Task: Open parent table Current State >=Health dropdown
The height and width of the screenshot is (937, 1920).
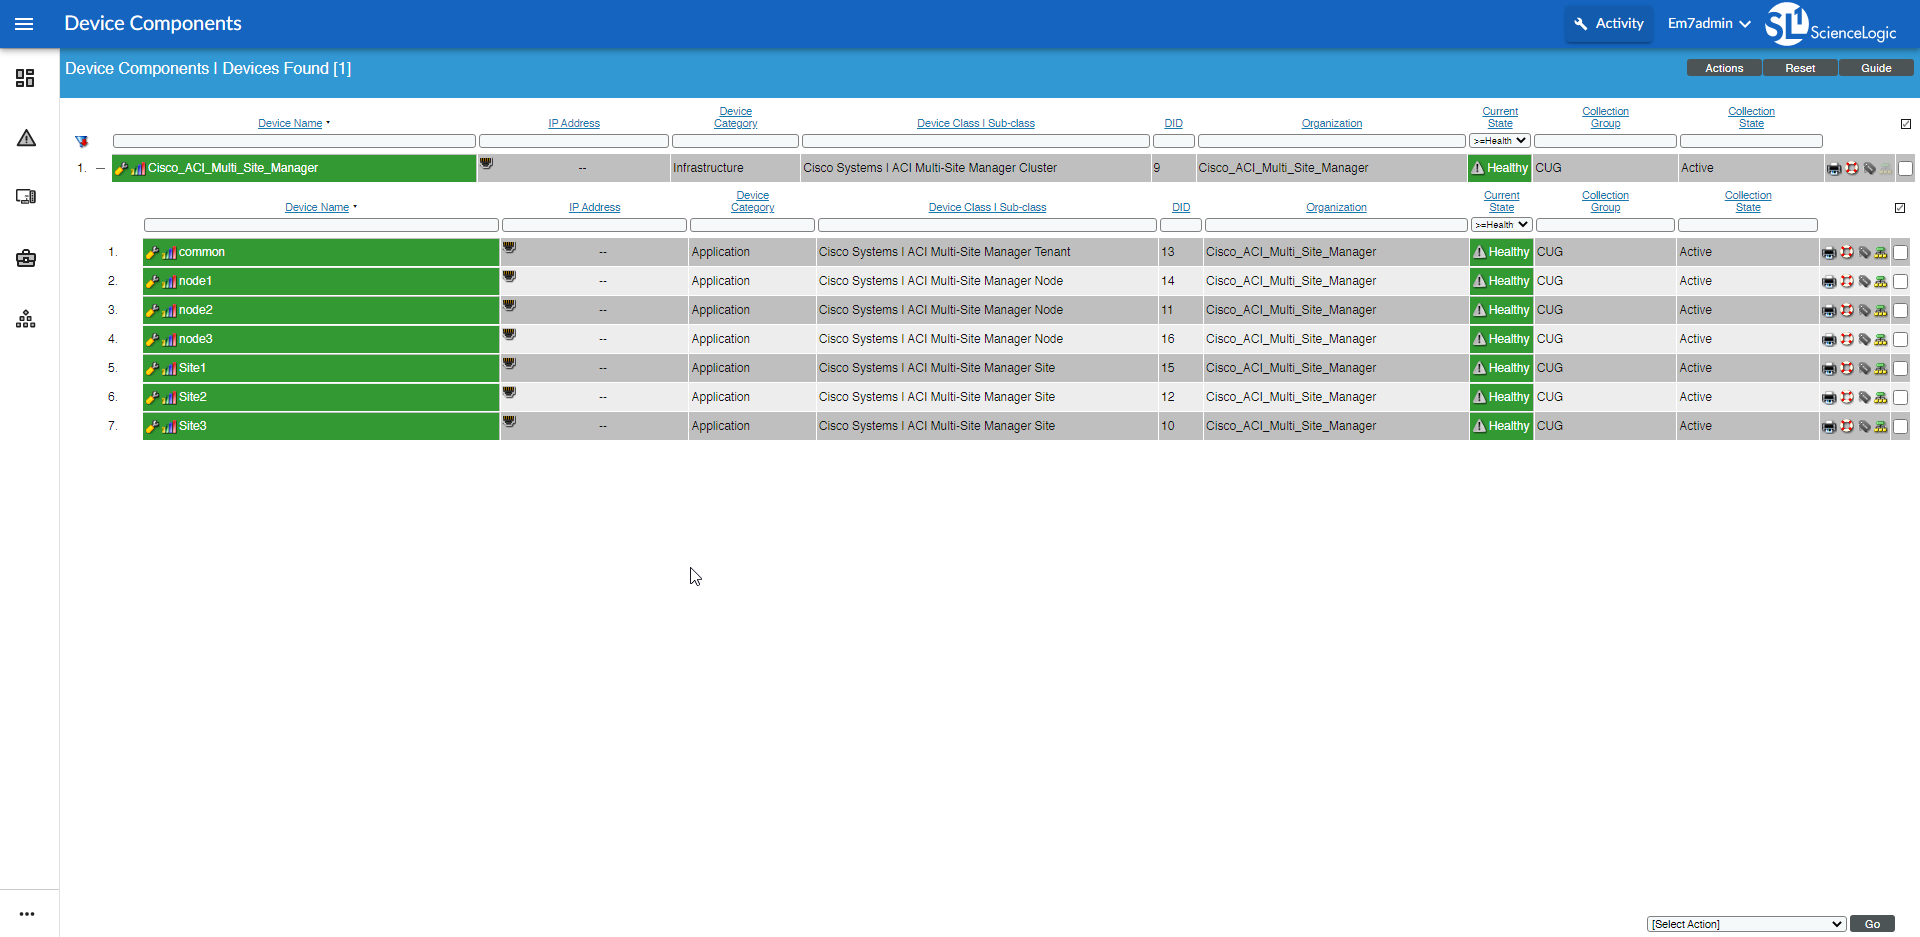Action: 1500,141
